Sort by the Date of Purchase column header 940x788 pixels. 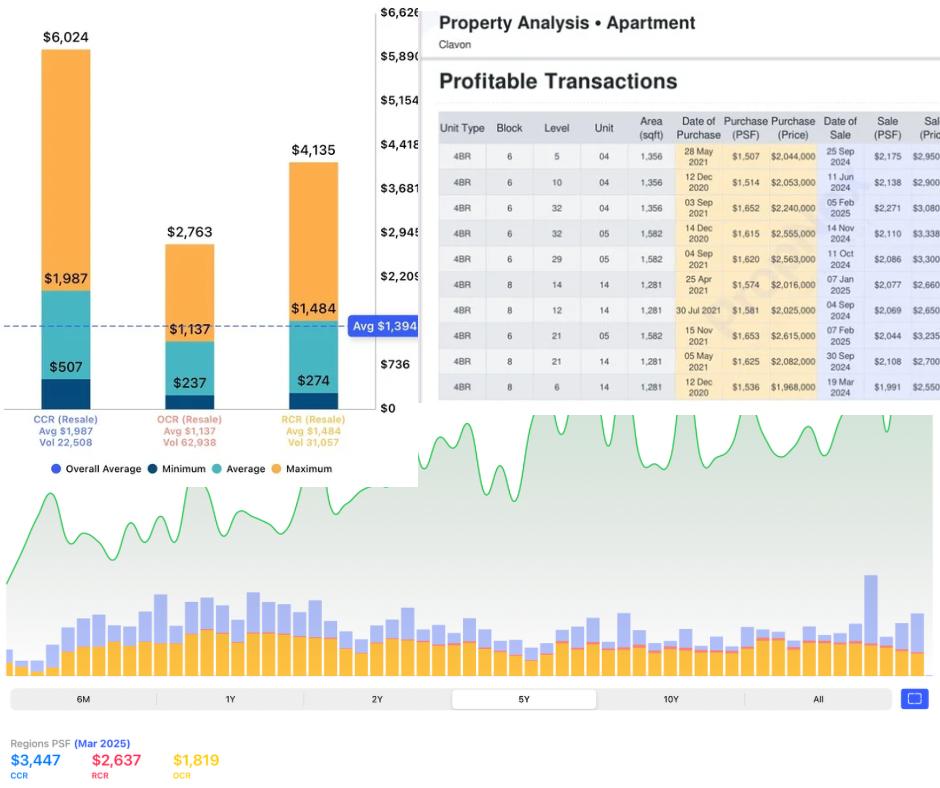pyautogui.click(x=698, y=128)
